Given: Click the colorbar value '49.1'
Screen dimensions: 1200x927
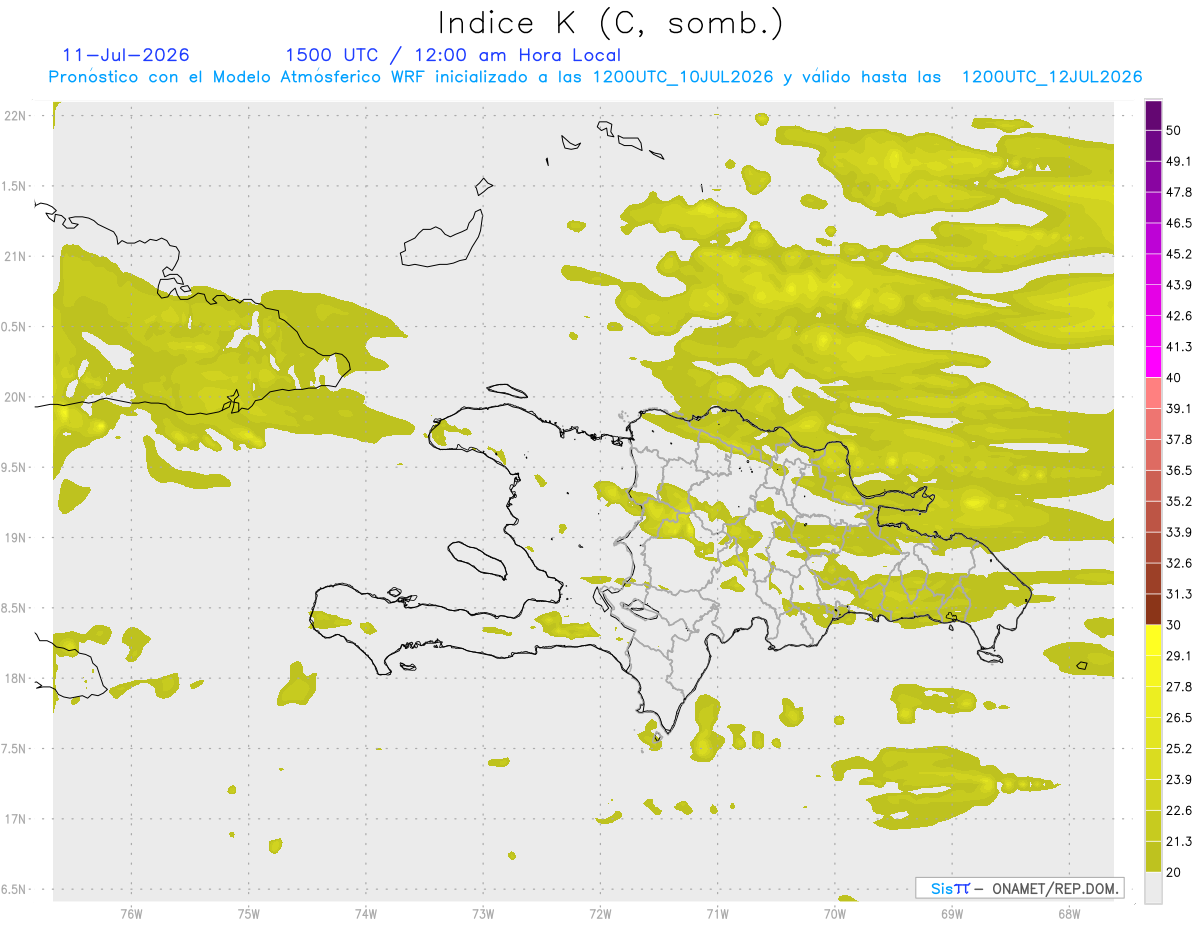Looking at the screenshot, I should pos(1178,161).
